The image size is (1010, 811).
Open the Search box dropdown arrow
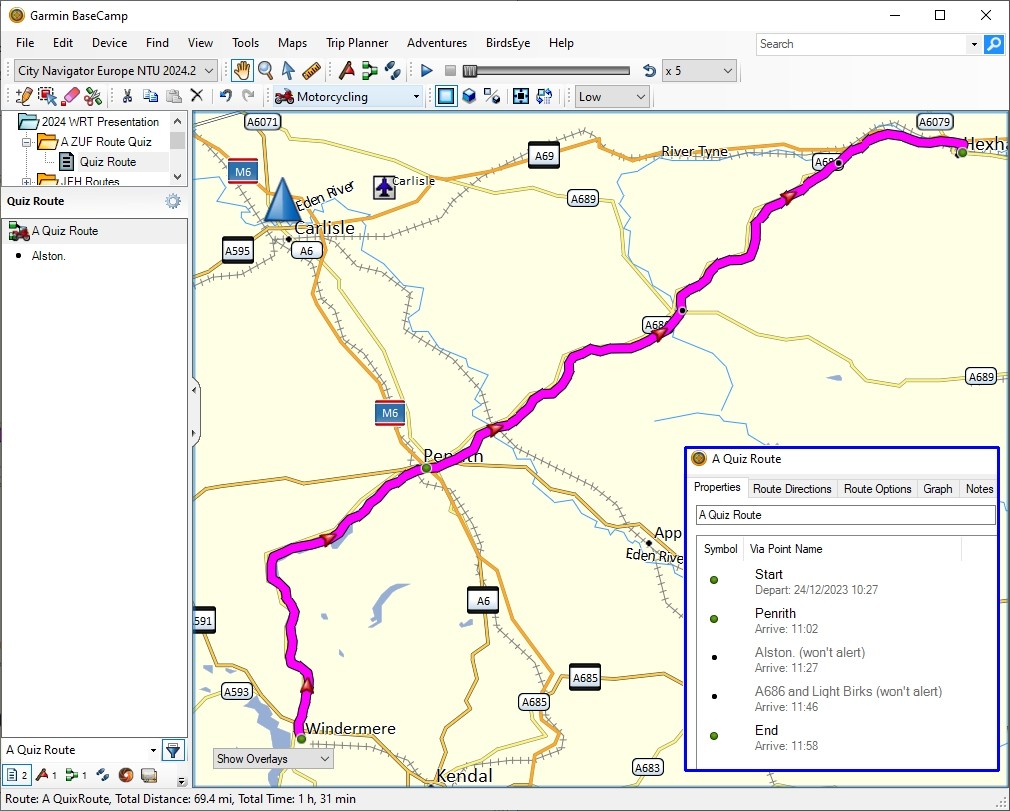[x=974, y=44]
